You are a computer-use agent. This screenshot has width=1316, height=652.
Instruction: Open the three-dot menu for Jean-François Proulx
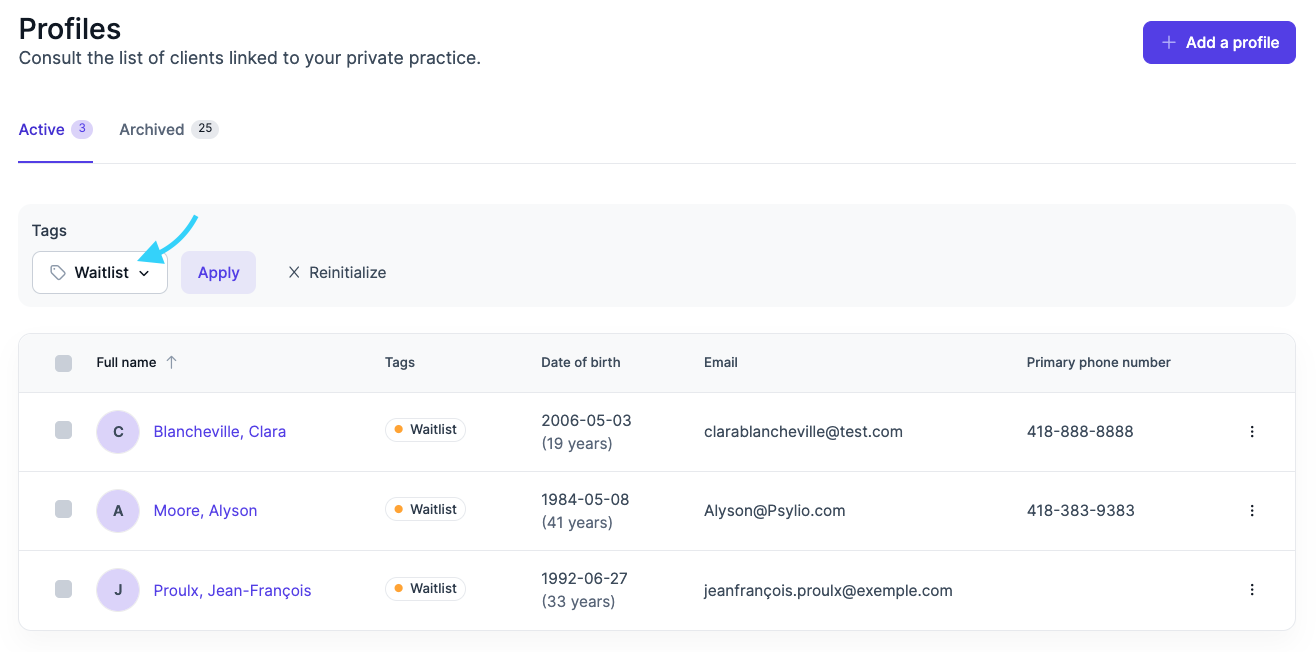(1251, 590)
